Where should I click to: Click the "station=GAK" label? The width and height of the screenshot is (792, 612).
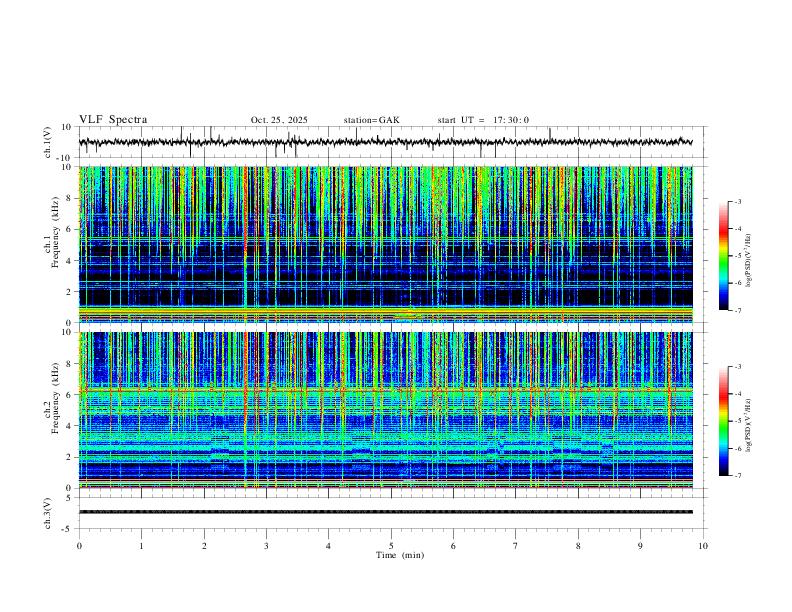(x=371, y=120)
